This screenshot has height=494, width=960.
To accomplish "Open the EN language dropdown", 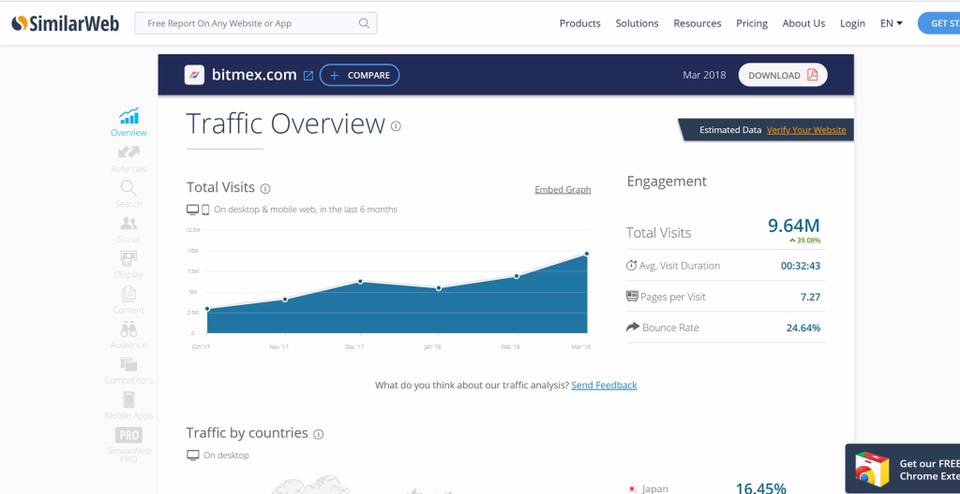I will click(891, 23).
